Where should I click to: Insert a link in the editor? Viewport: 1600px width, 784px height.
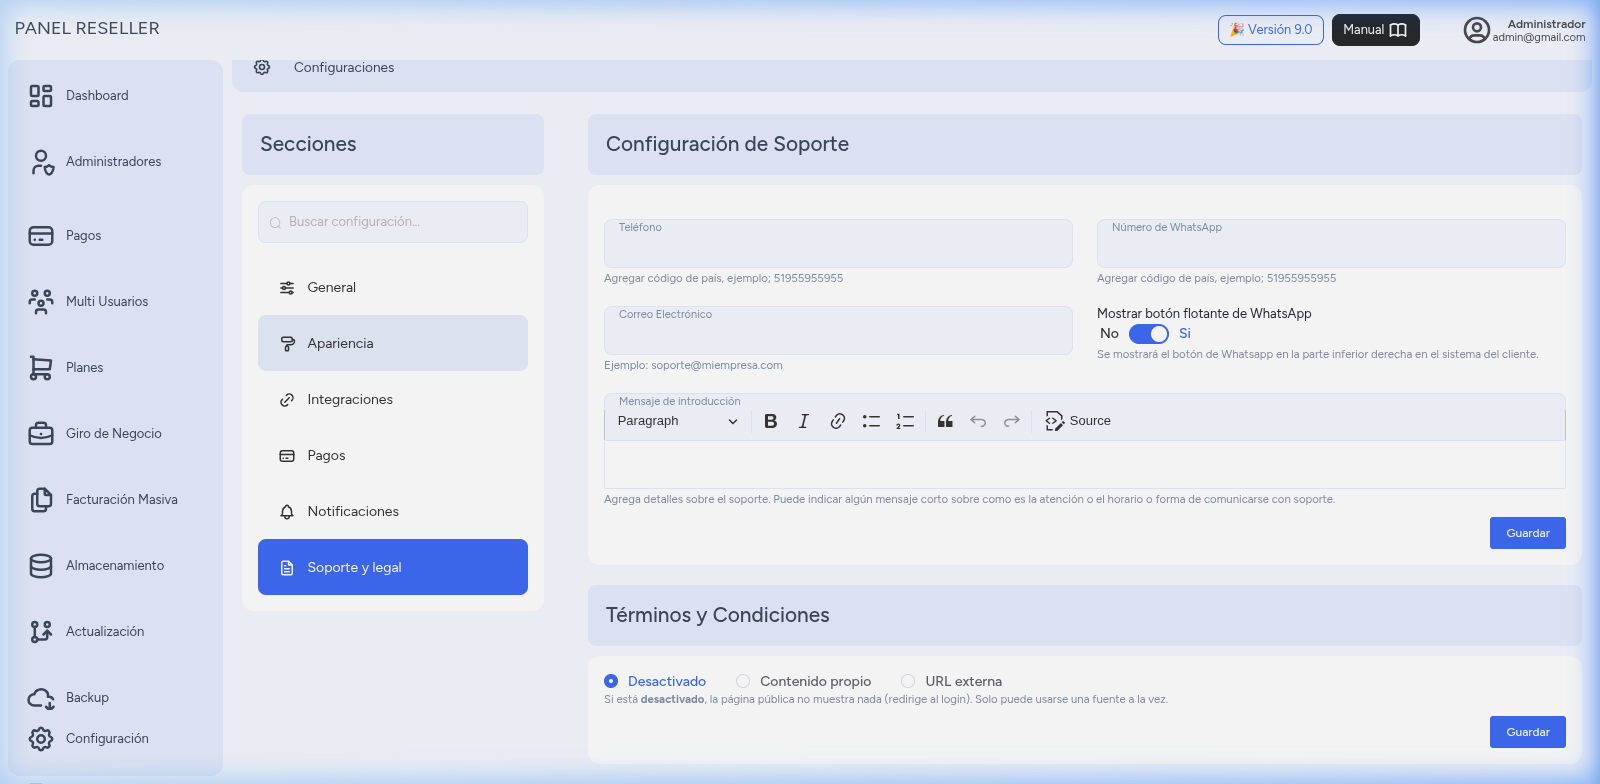838,421
